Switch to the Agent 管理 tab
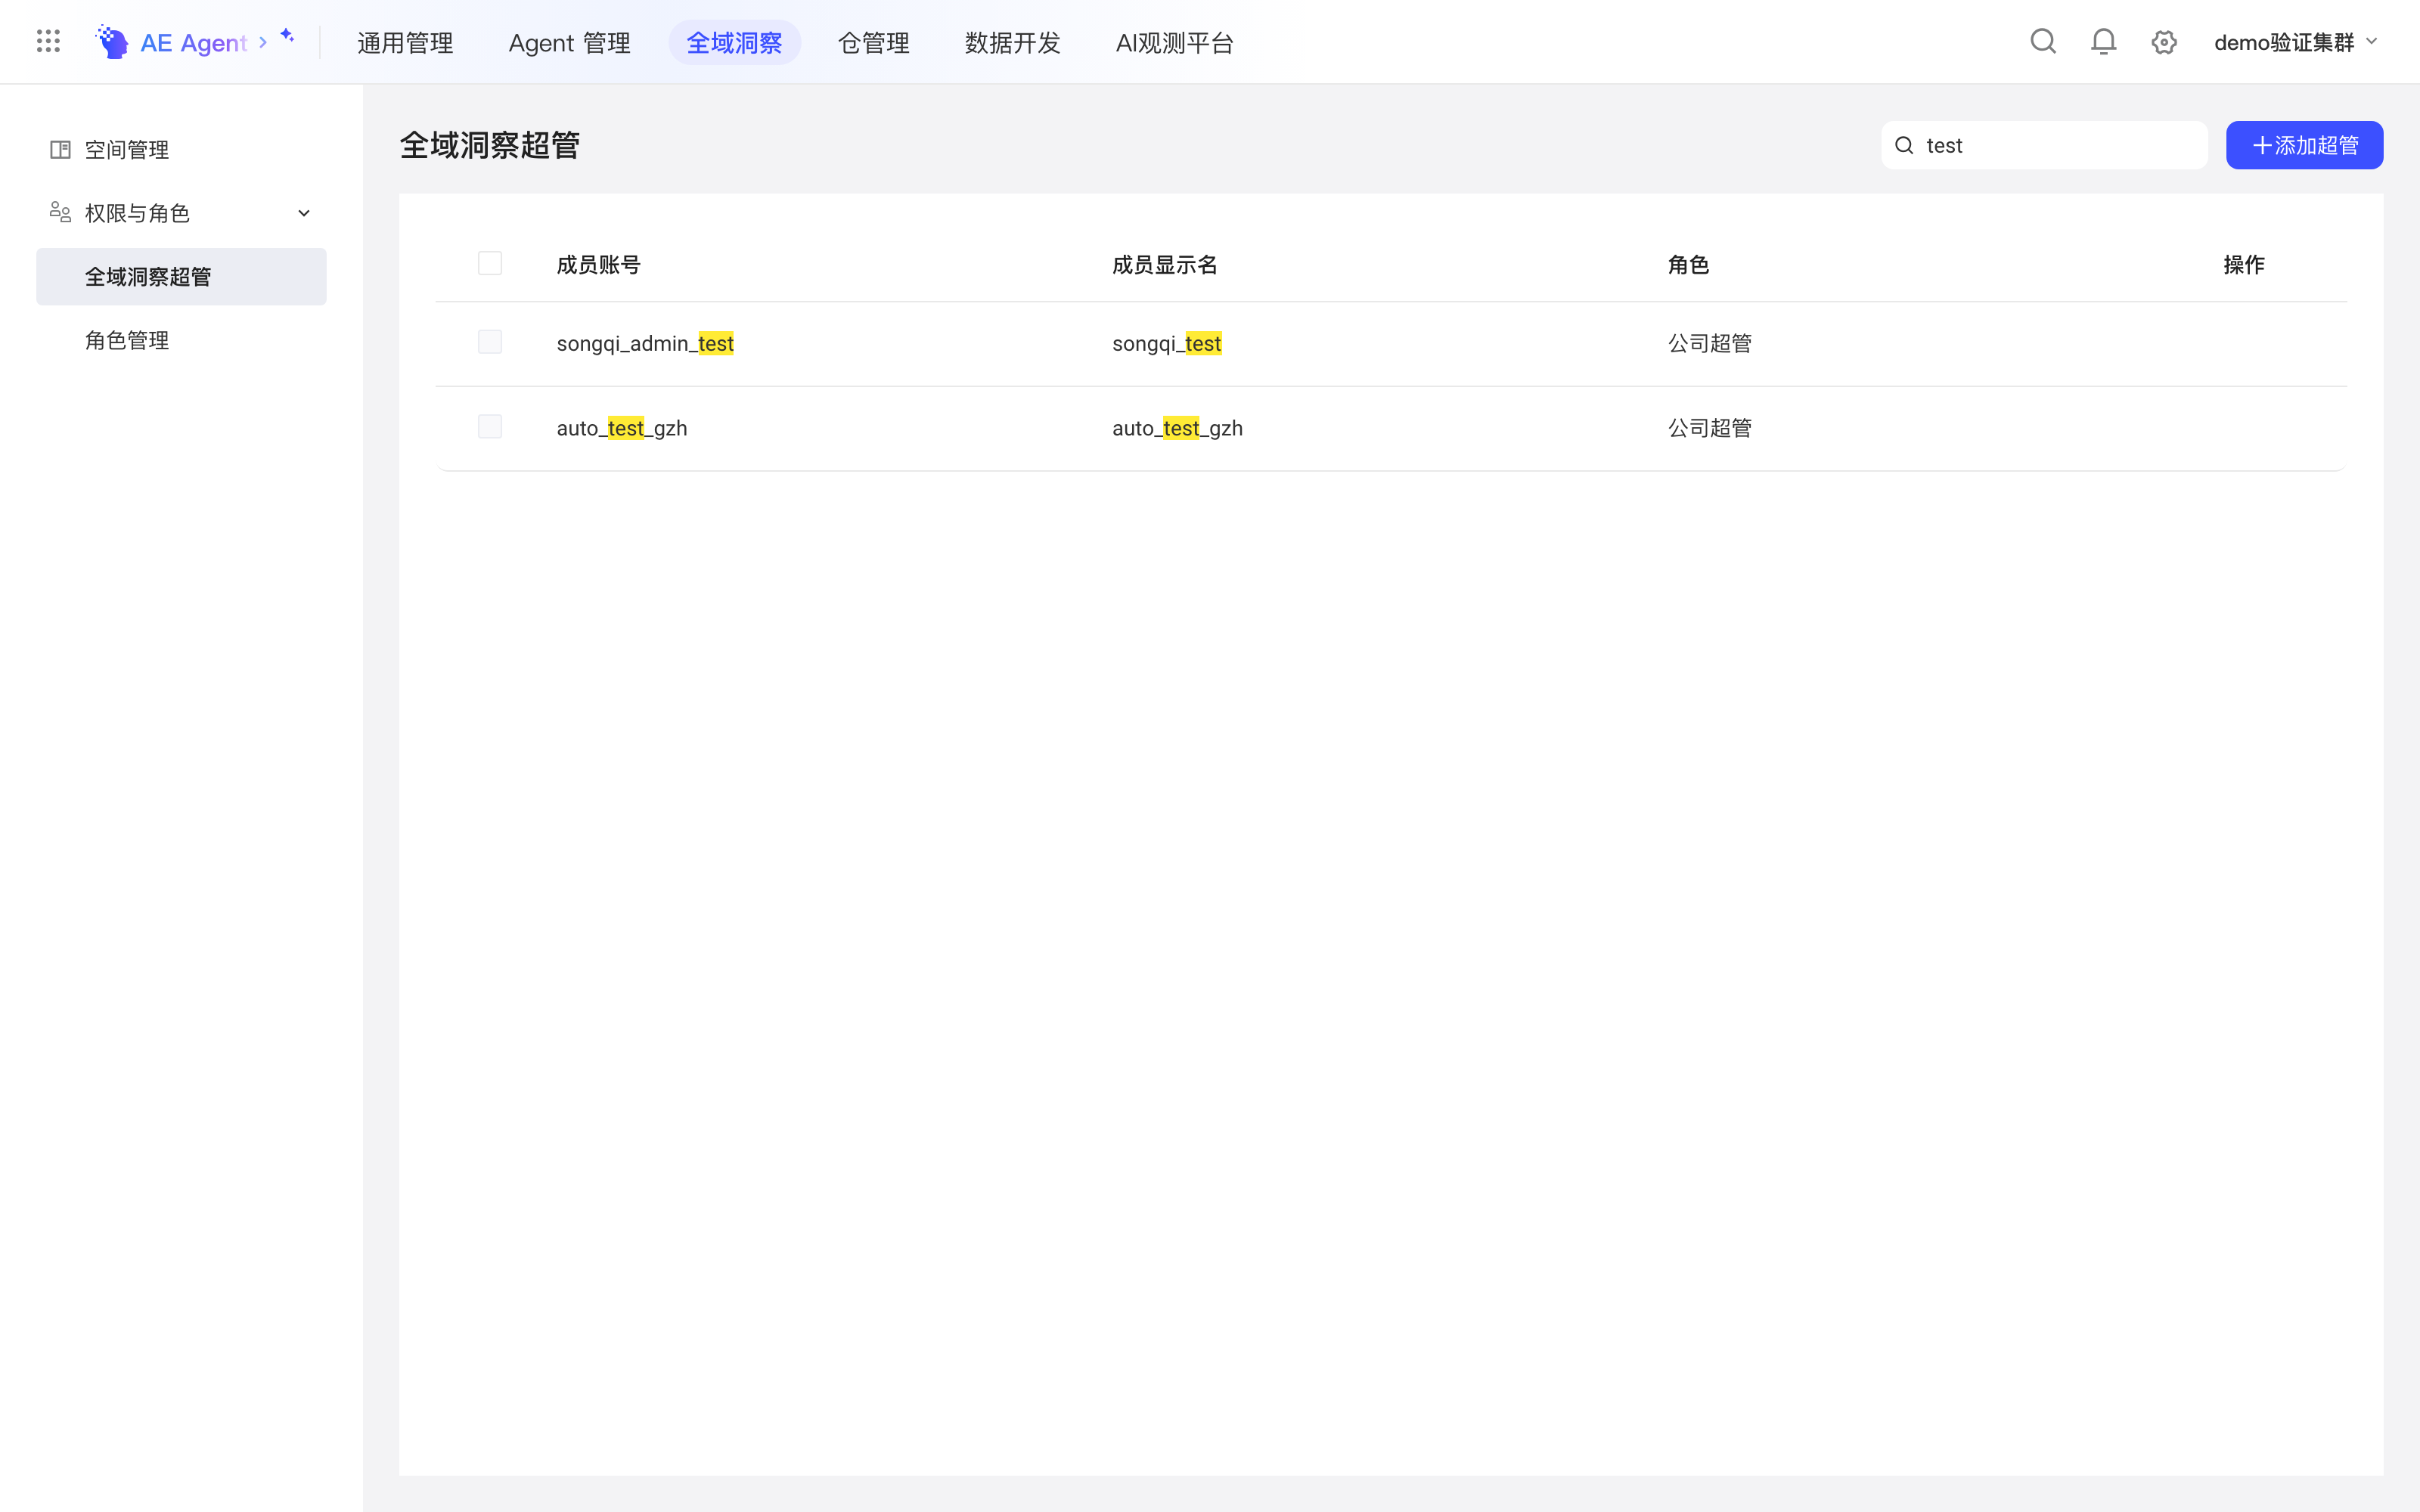 pos(569,43)
